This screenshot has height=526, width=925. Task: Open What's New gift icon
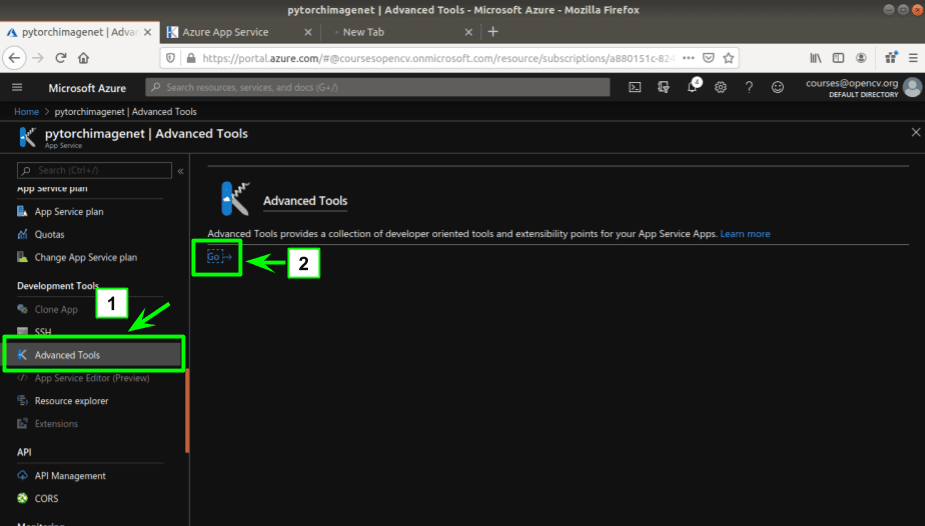pyautogui.click(x=891, y=57)
